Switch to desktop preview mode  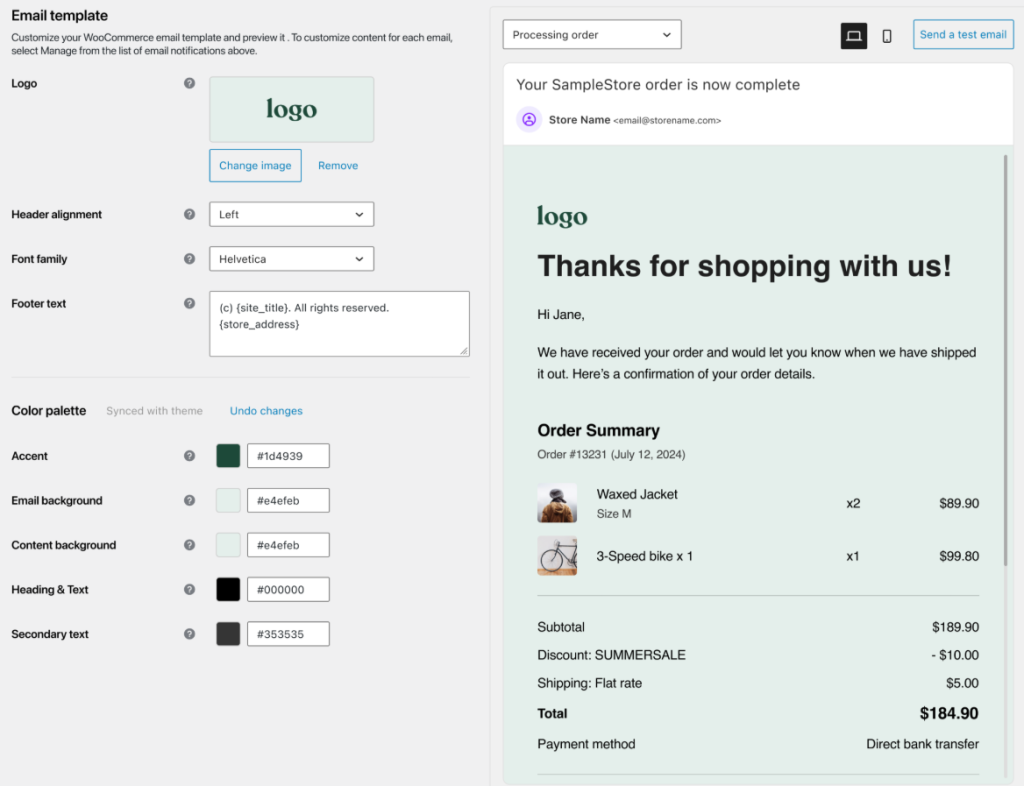click(853, 34)
